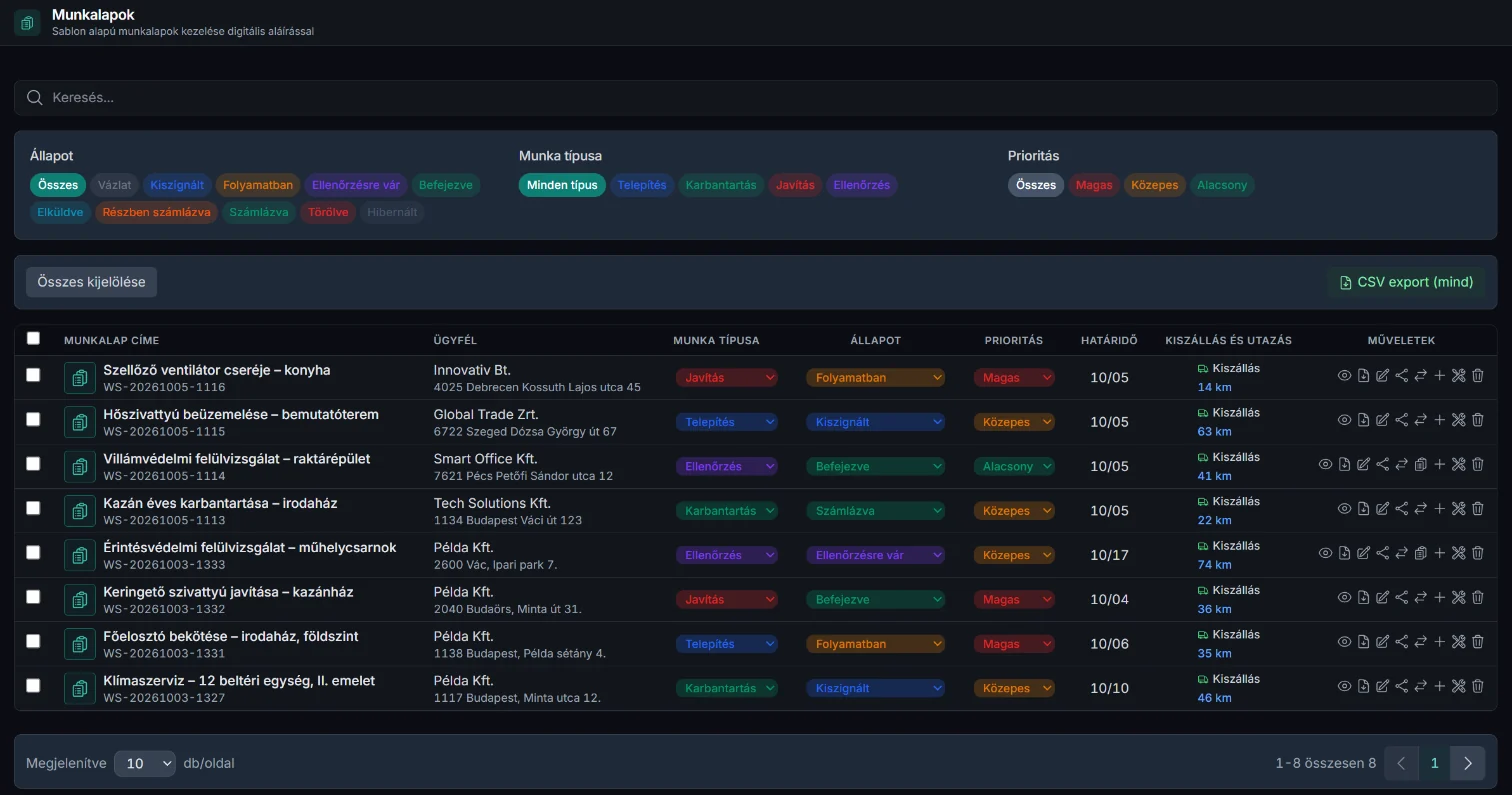Click the clipboard copy icon in Villámvédelmi felülvizsgálat row
Image resolution: width=1512 pixels, height=795 pixels.
(x=1420, y=464)
